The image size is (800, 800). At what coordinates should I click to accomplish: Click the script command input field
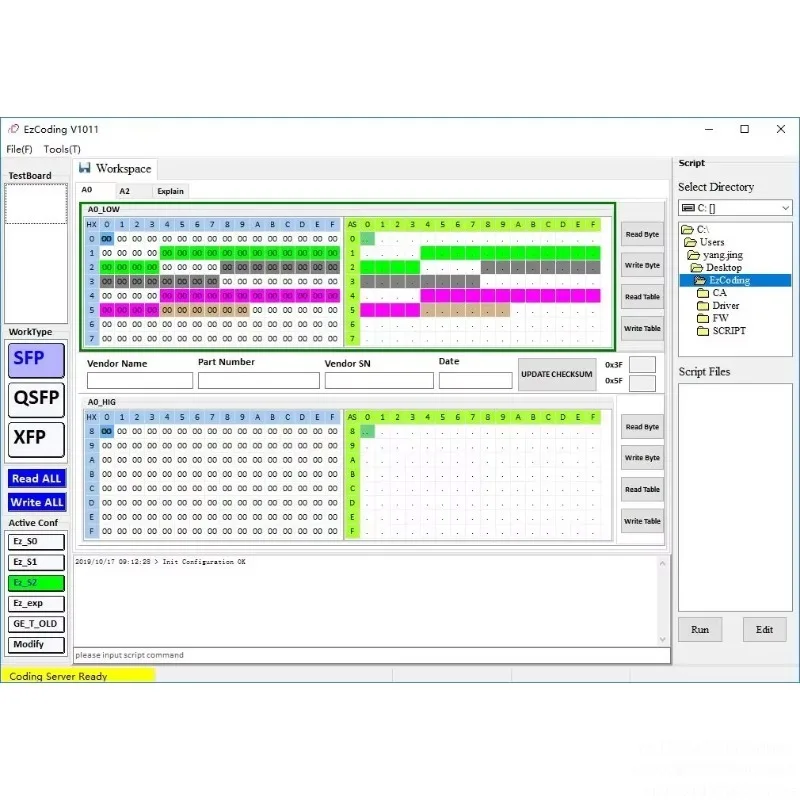click(372, 655)
